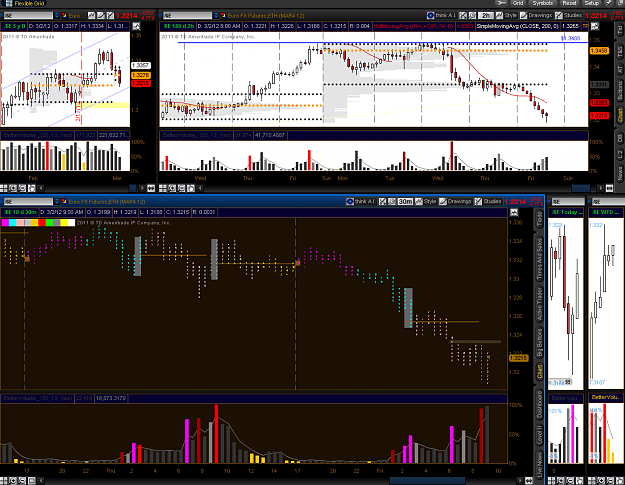Open the Setup menu
The width and height of the screenshot is (625, 485).
(592, 3)
